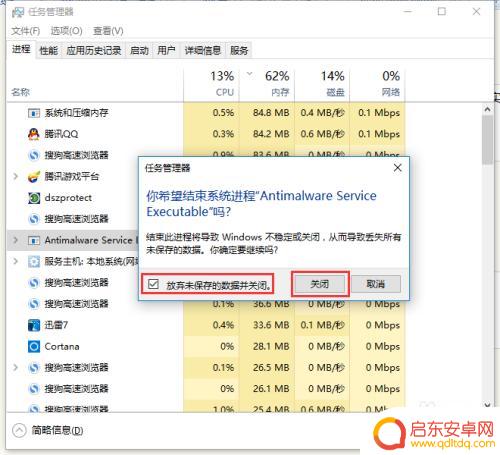Switch to the 详细信息 tab

tap(203, 51)
